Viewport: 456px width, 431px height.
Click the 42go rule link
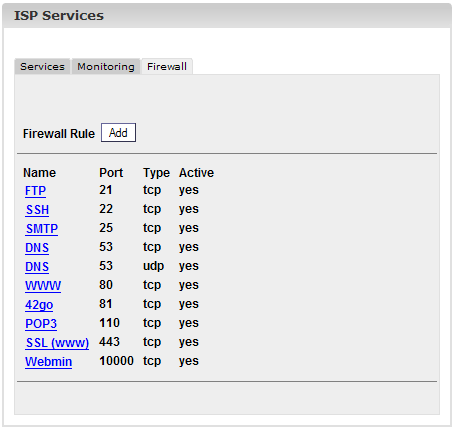tap(39, 305)
